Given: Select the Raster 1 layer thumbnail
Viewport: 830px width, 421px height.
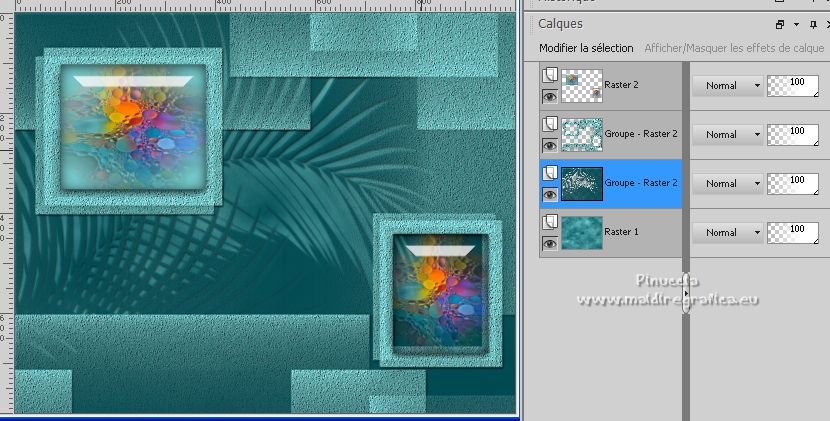Looking at the screenshot, I should pyautogui.click(x=582, y=232).
